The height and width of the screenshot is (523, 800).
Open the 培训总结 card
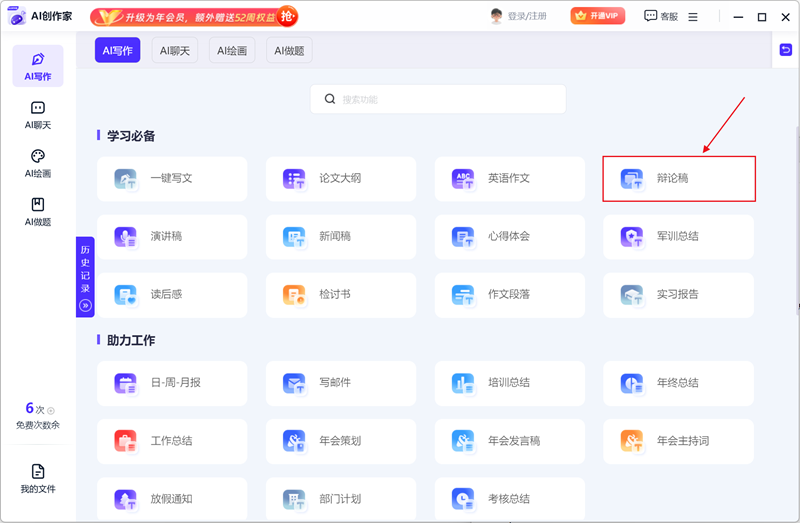pyautogui.click(x=510, y=383)
